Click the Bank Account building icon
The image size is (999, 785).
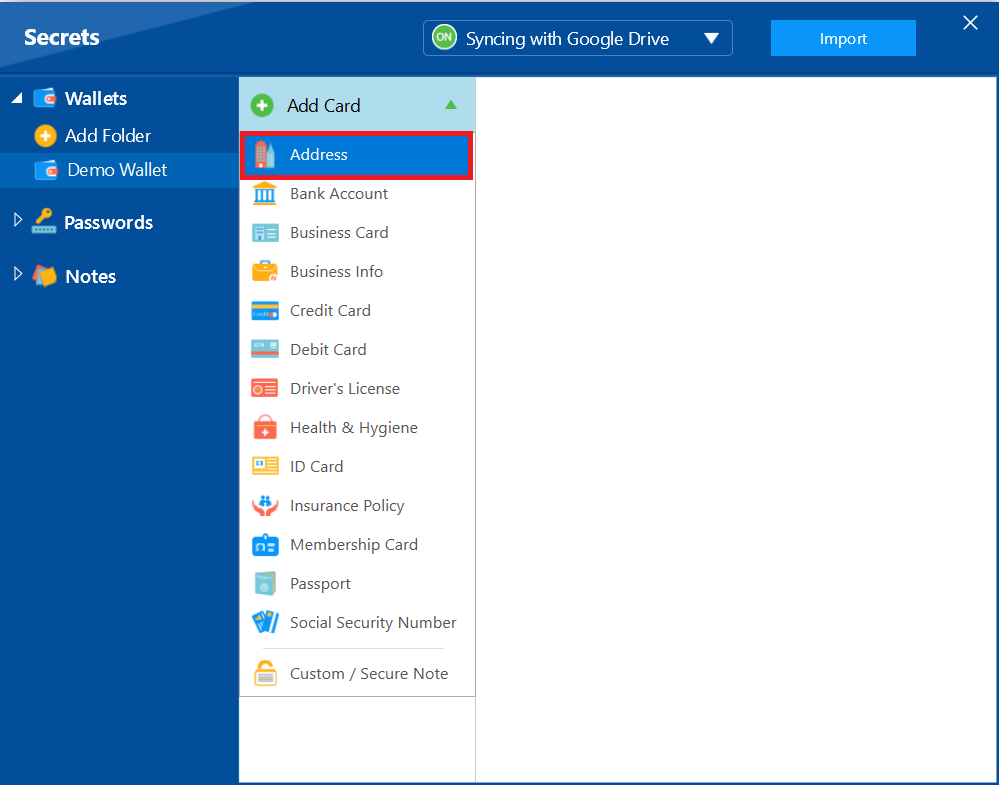tap(264, 194)
